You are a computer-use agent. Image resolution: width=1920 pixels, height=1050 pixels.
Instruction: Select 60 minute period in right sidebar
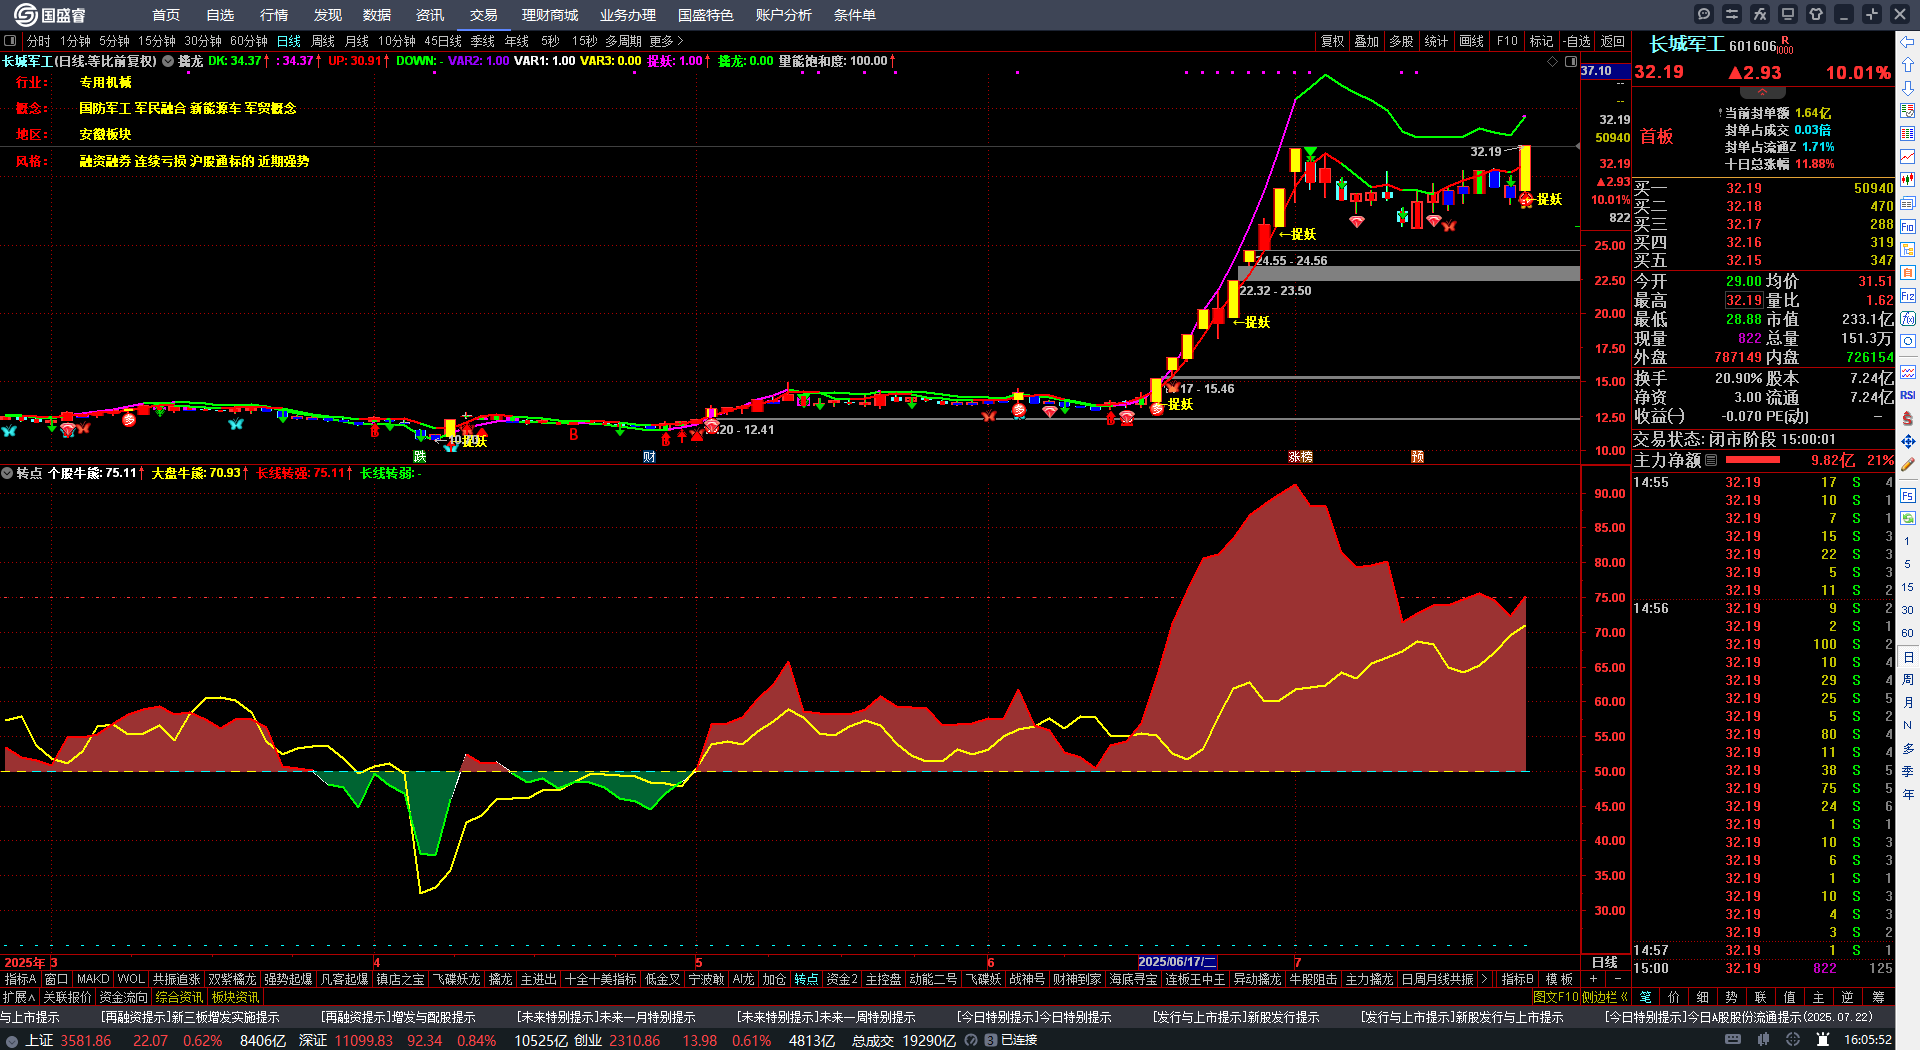point(1908,633)
